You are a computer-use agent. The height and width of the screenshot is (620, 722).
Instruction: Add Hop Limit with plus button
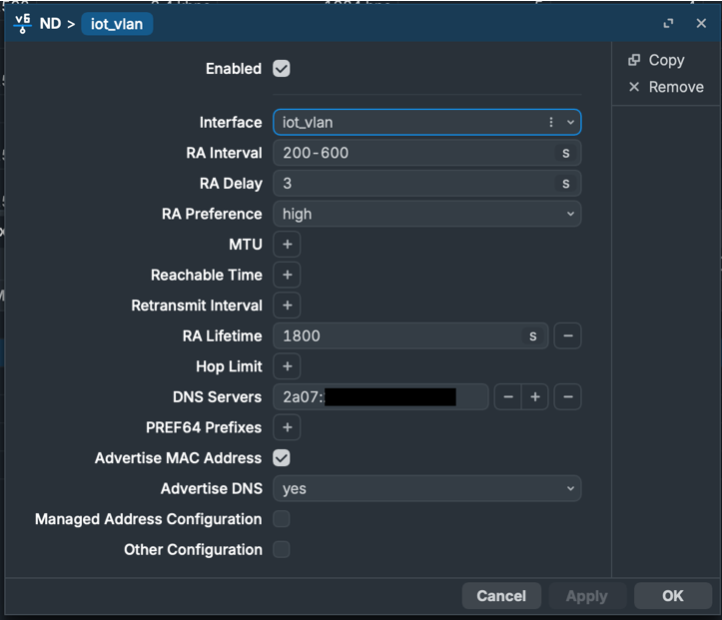click(287, 366)
